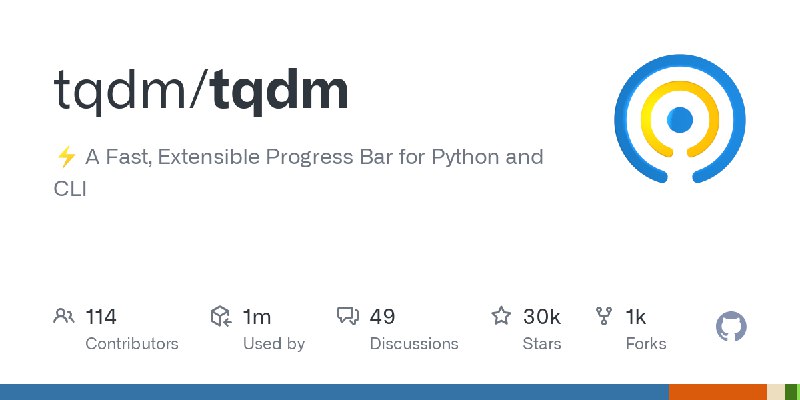The width and height of the screenshot is (800, 400).
Task: Click the repository description text
Action: pyautogui.click(x=298, y=172)
